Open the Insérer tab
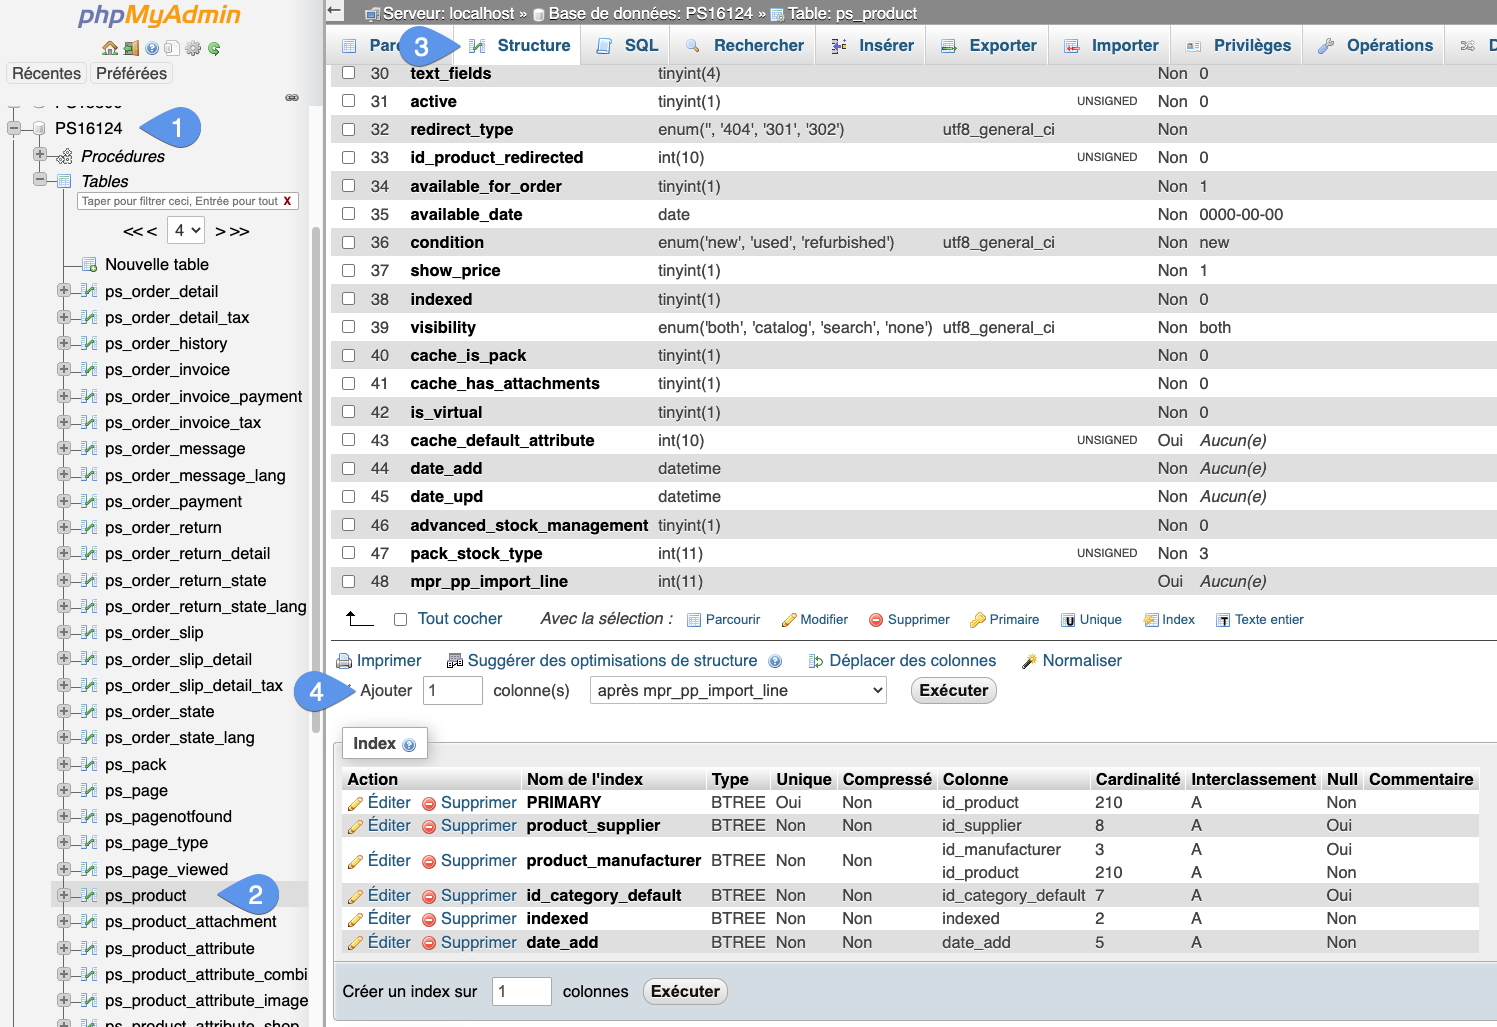 click(872, 46)
